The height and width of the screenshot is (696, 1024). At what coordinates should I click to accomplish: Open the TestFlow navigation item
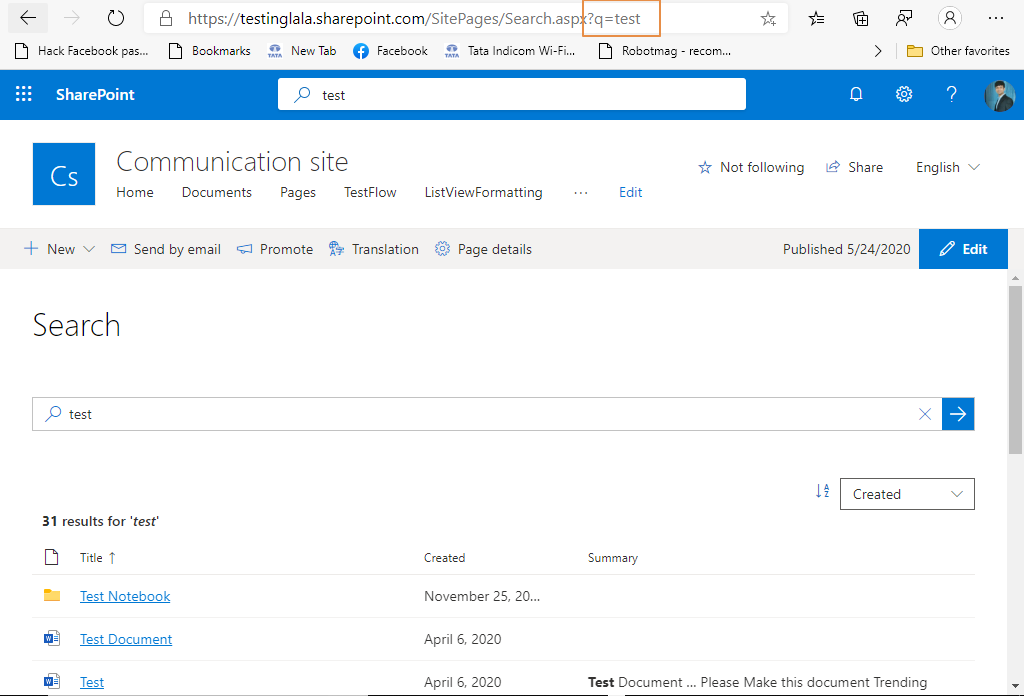click(370, 192)
